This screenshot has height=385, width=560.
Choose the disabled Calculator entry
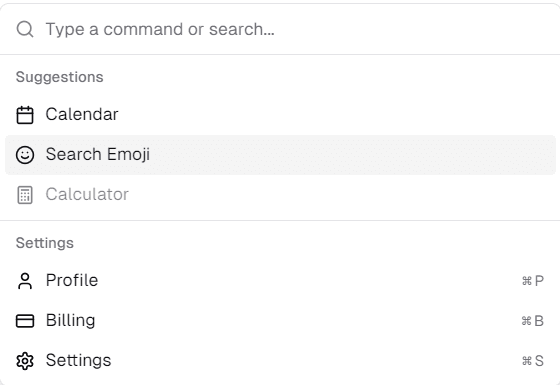280,195
